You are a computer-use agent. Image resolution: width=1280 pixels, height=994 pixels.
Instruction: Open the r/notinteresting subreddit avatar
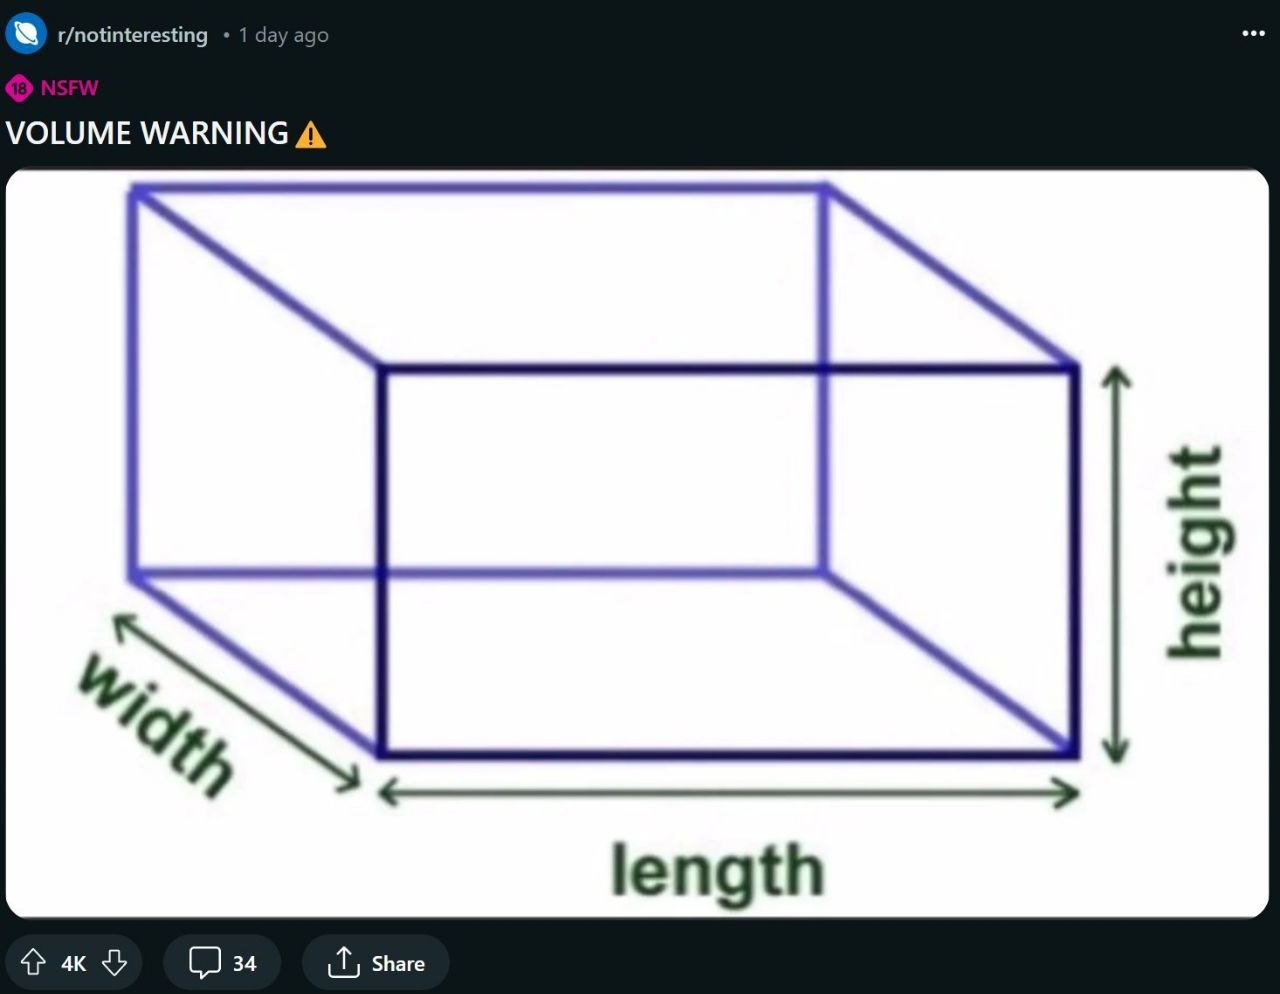click(x=26, y=34)
